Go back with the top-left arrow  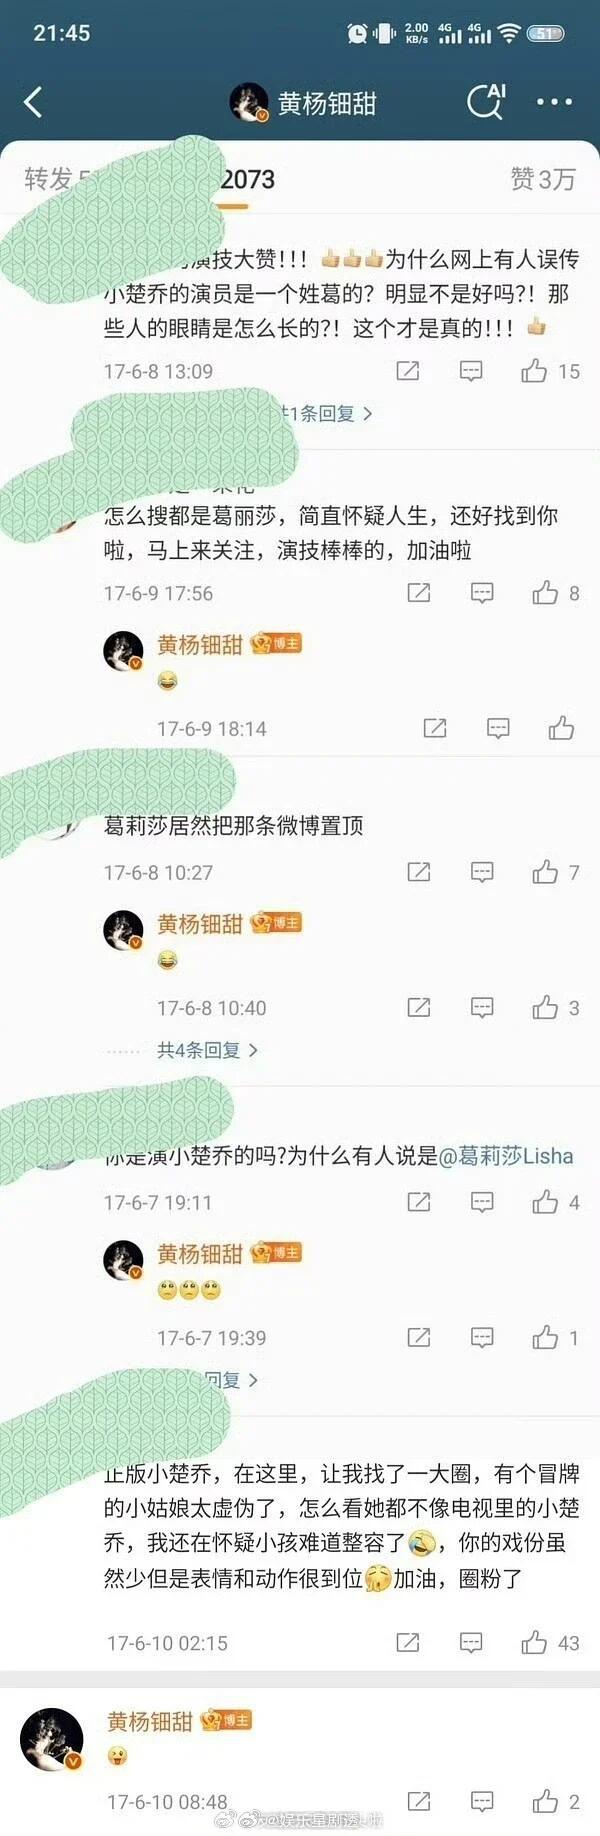click(x=33, y=102)
